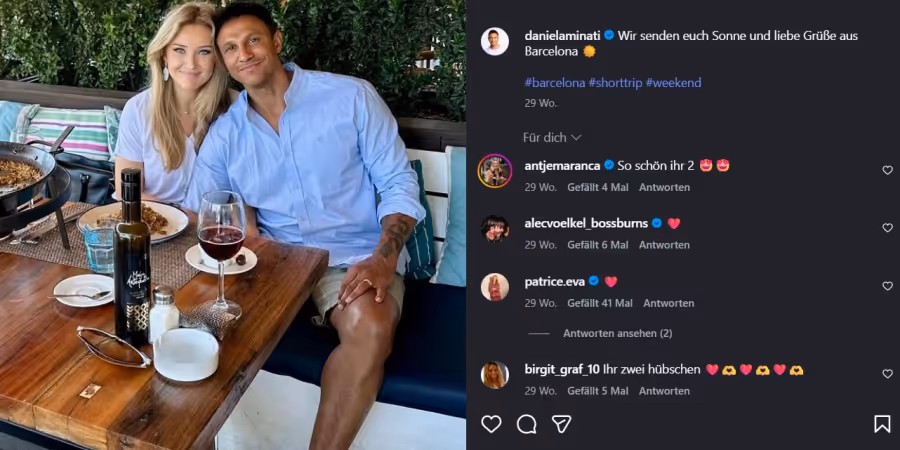Open antjemaranca's profile avatar
The width and height of the screenshot is (900, 450).
click(495, 171)
